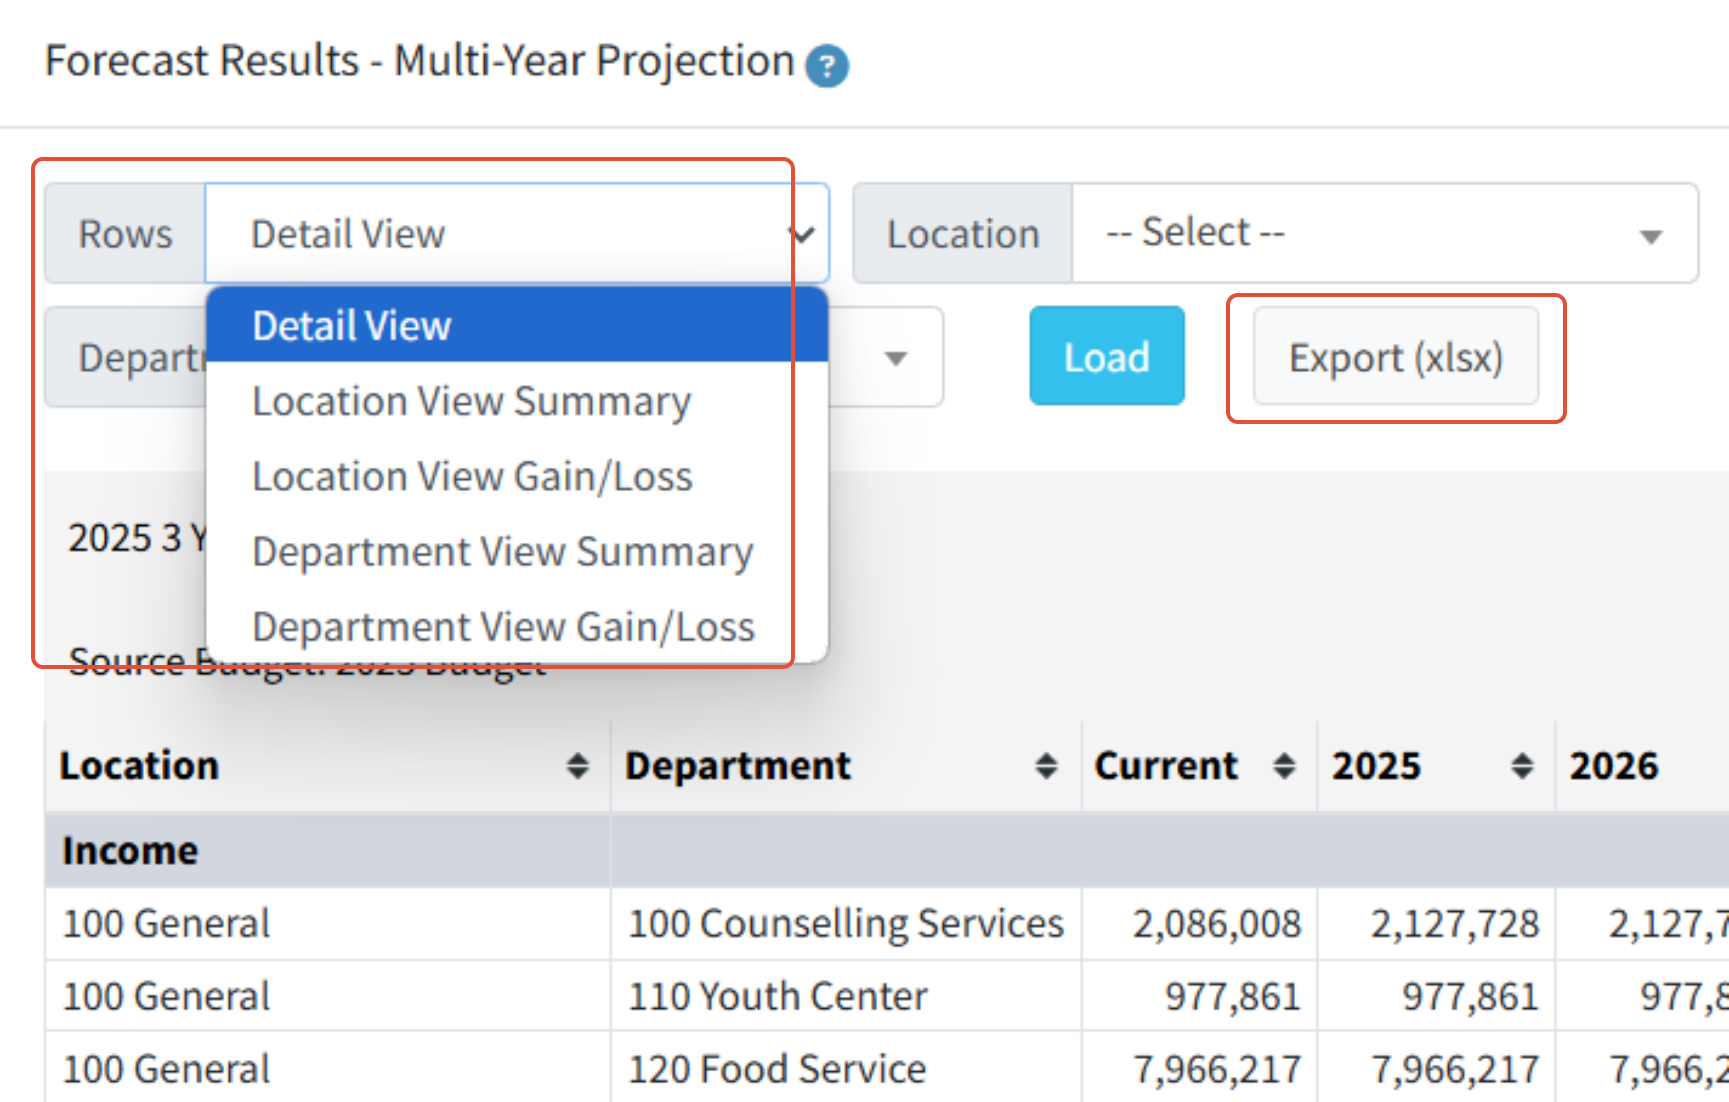Image resolution: width=1729 pixels, height=1102 pixels.
Task: Click the 7,966,217 Current column value
Action: point(1216,1068)
